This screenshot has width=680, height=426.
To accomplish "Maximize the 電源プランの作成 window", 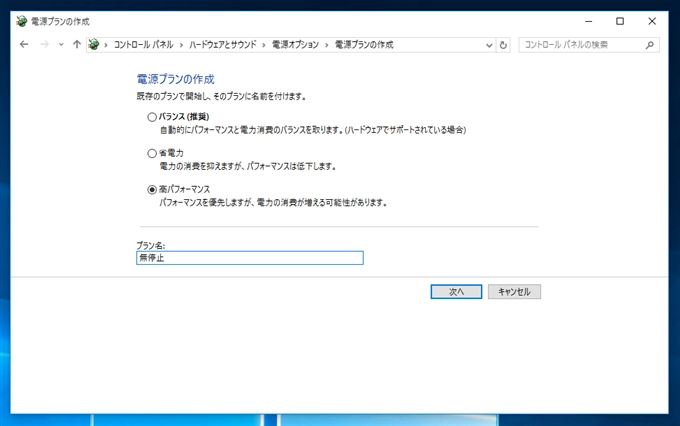I will 620,21.
